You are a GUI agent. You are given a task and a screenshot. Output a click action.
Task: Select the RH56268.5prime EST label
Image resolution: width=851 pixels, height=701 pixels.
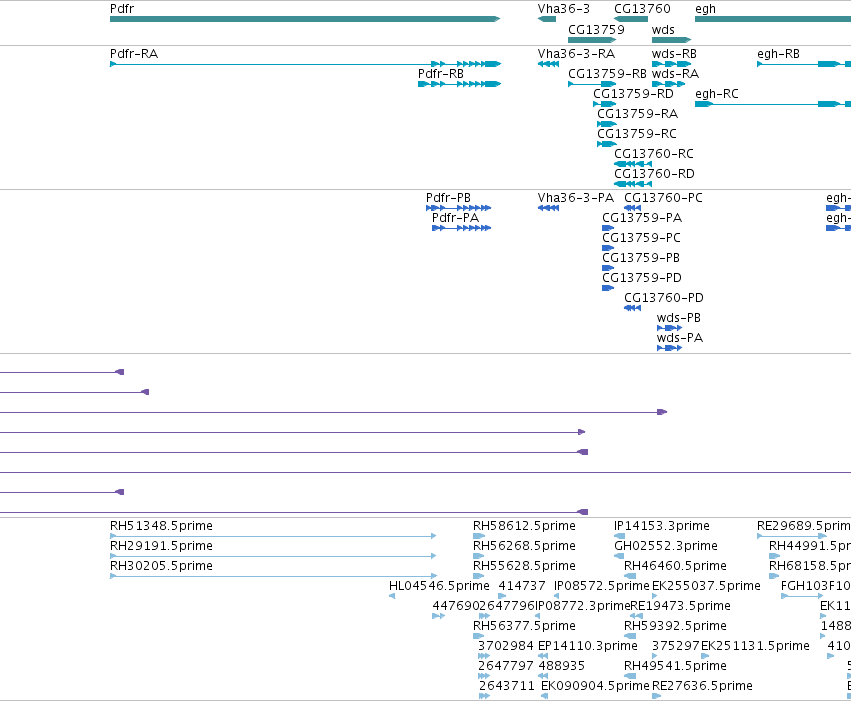(524, 546)
